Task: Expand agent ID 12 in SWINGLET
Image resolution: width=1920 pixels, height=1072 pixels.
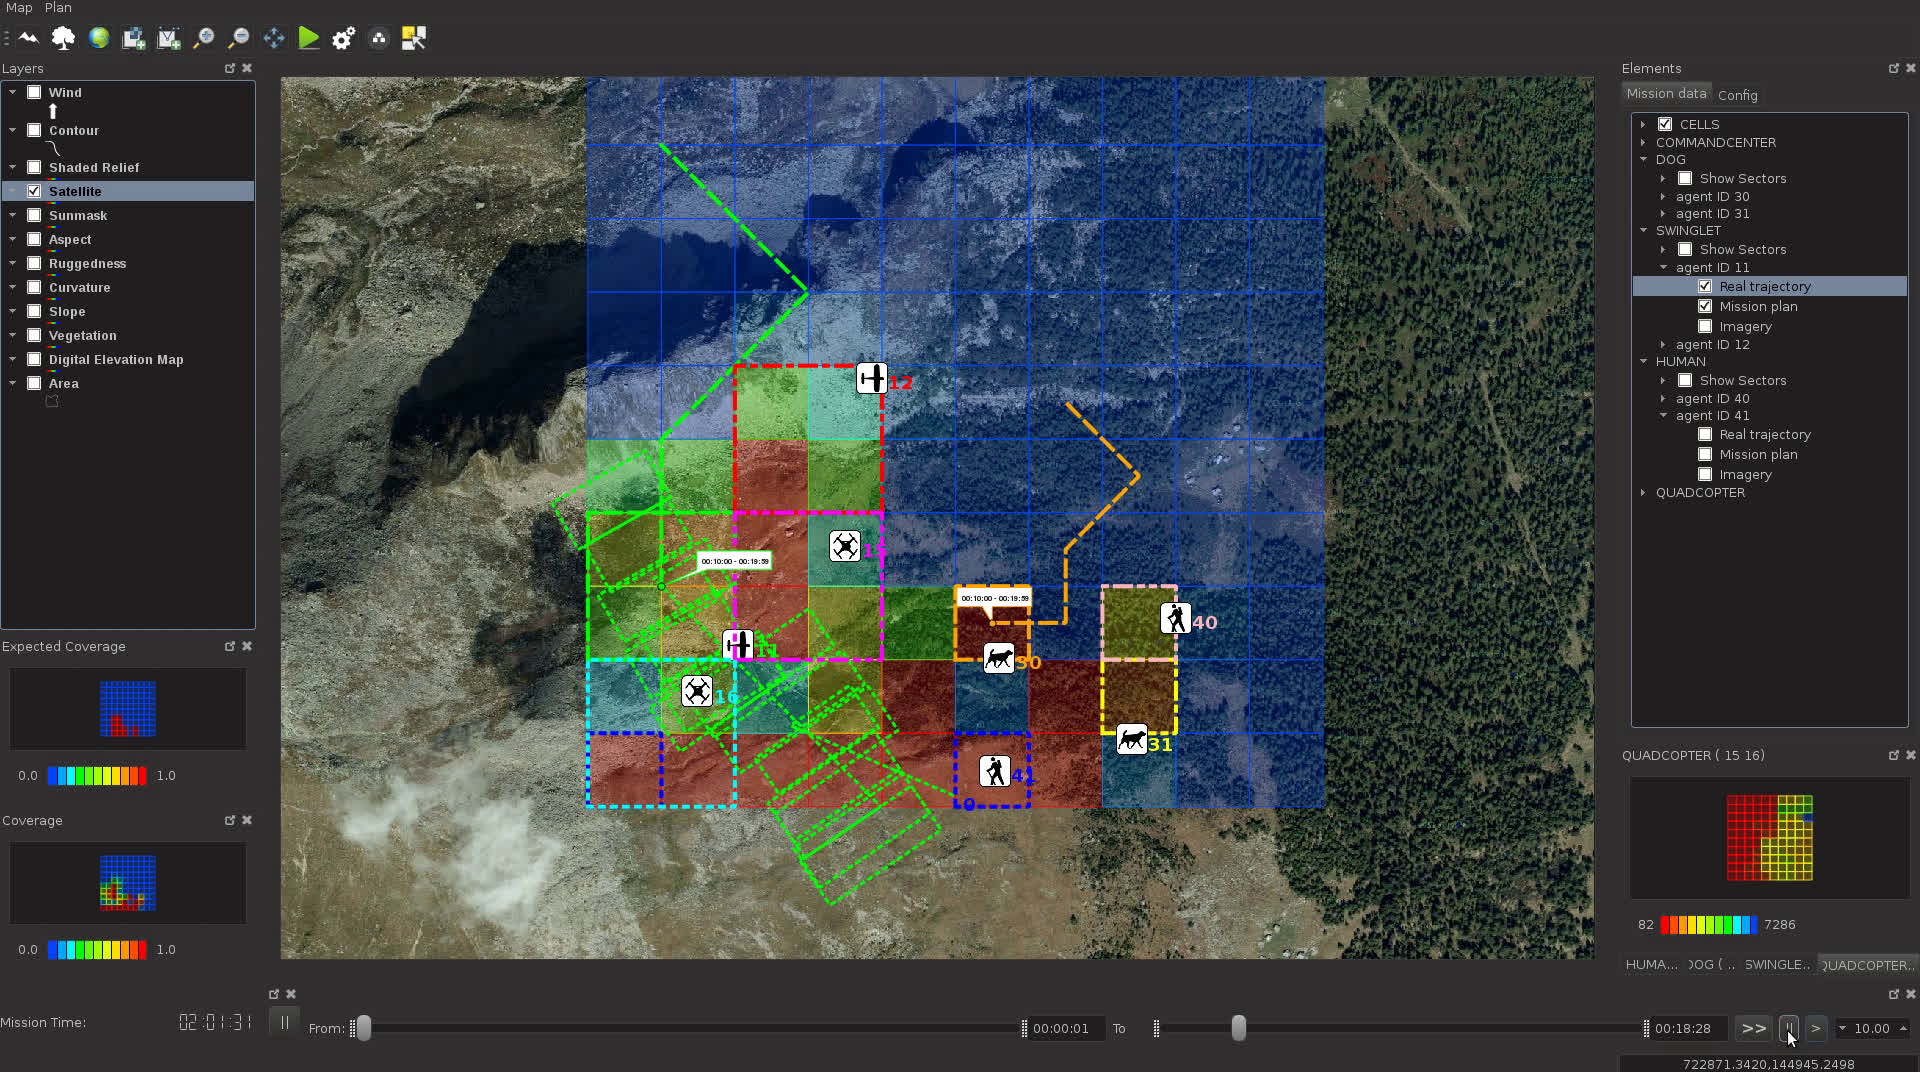Action: click(1663, 344)
